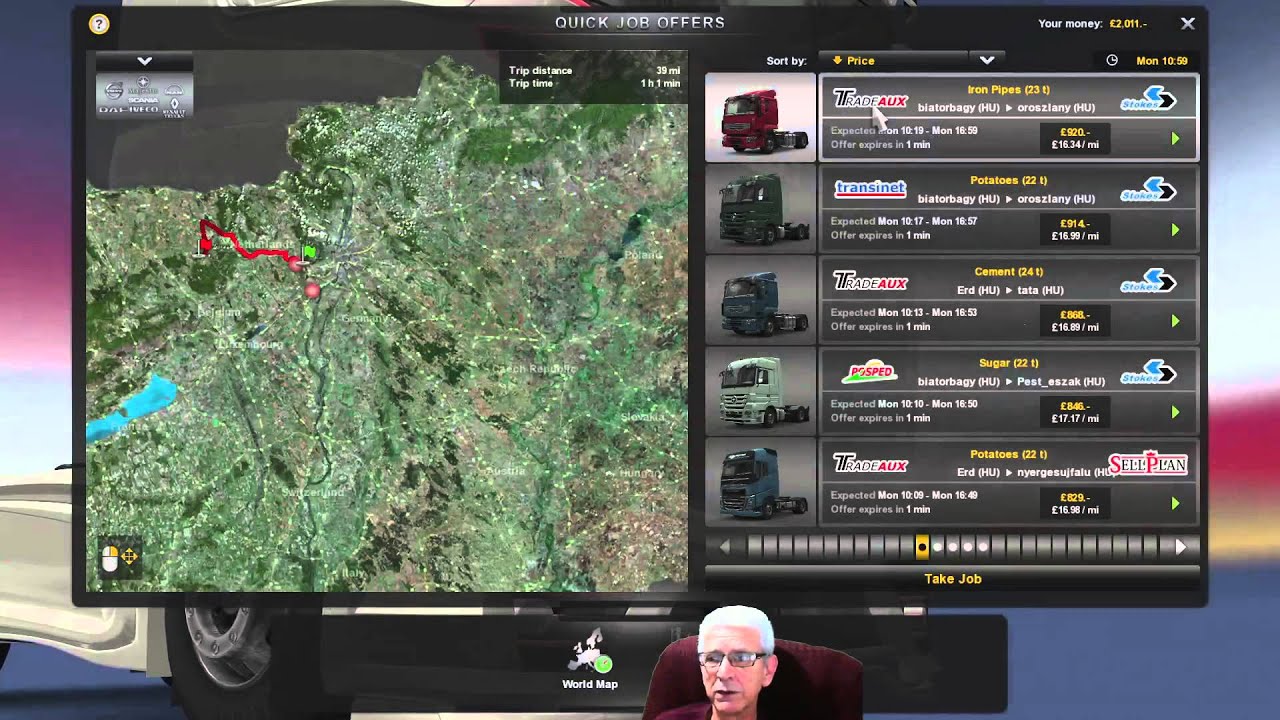This screenshot has width=1280, height=720.
Task: Select the Potatoes (22 t) to oroszlany job title
Action: (1008, 181)
